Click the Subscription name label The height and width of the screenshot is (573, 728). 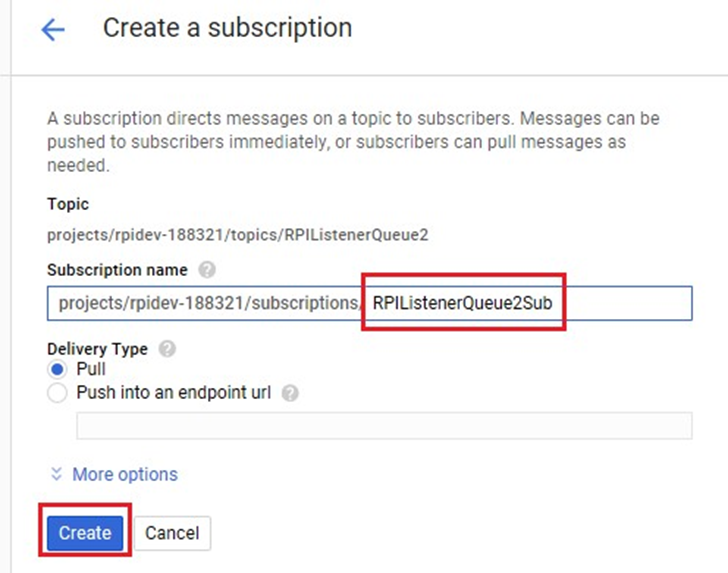click(117, 270)
